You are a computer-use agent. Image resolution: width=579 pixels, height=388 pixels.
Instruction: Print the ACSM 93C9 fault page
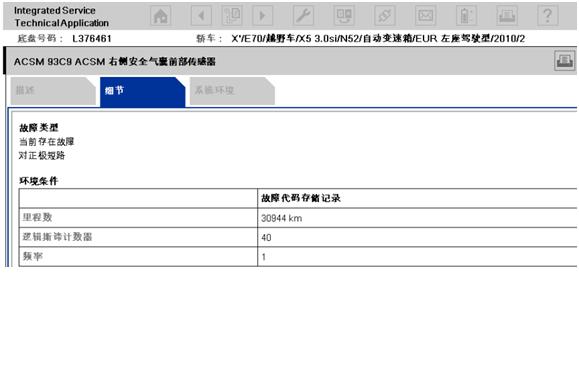(x=565, y=61)
